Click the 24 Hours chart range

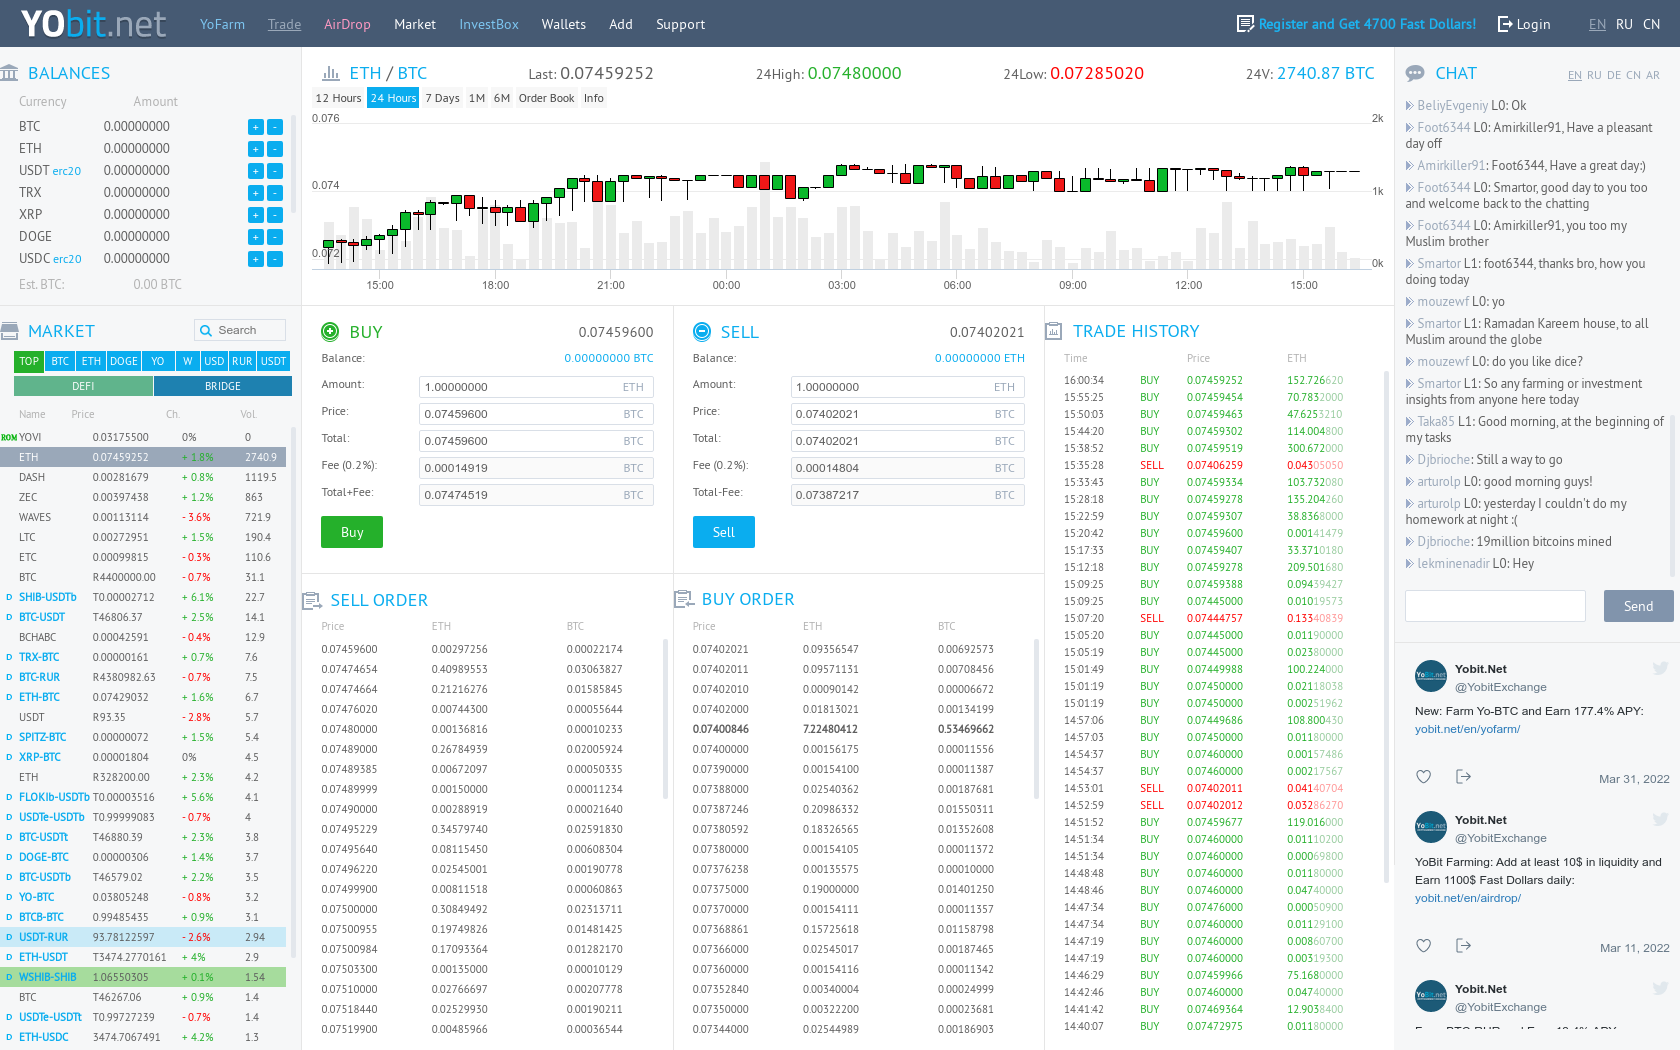tap(393, 98)
